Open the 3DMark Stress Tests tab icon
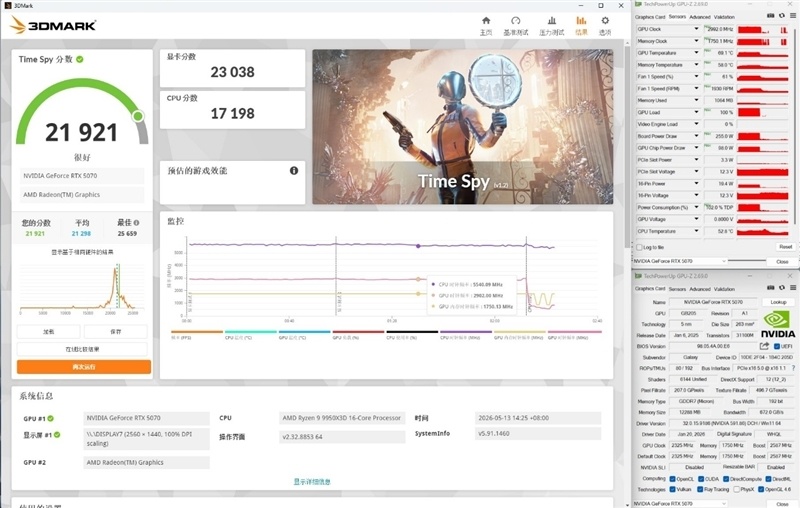This screenshot has height=508, width=800. (x=552, y=21)
